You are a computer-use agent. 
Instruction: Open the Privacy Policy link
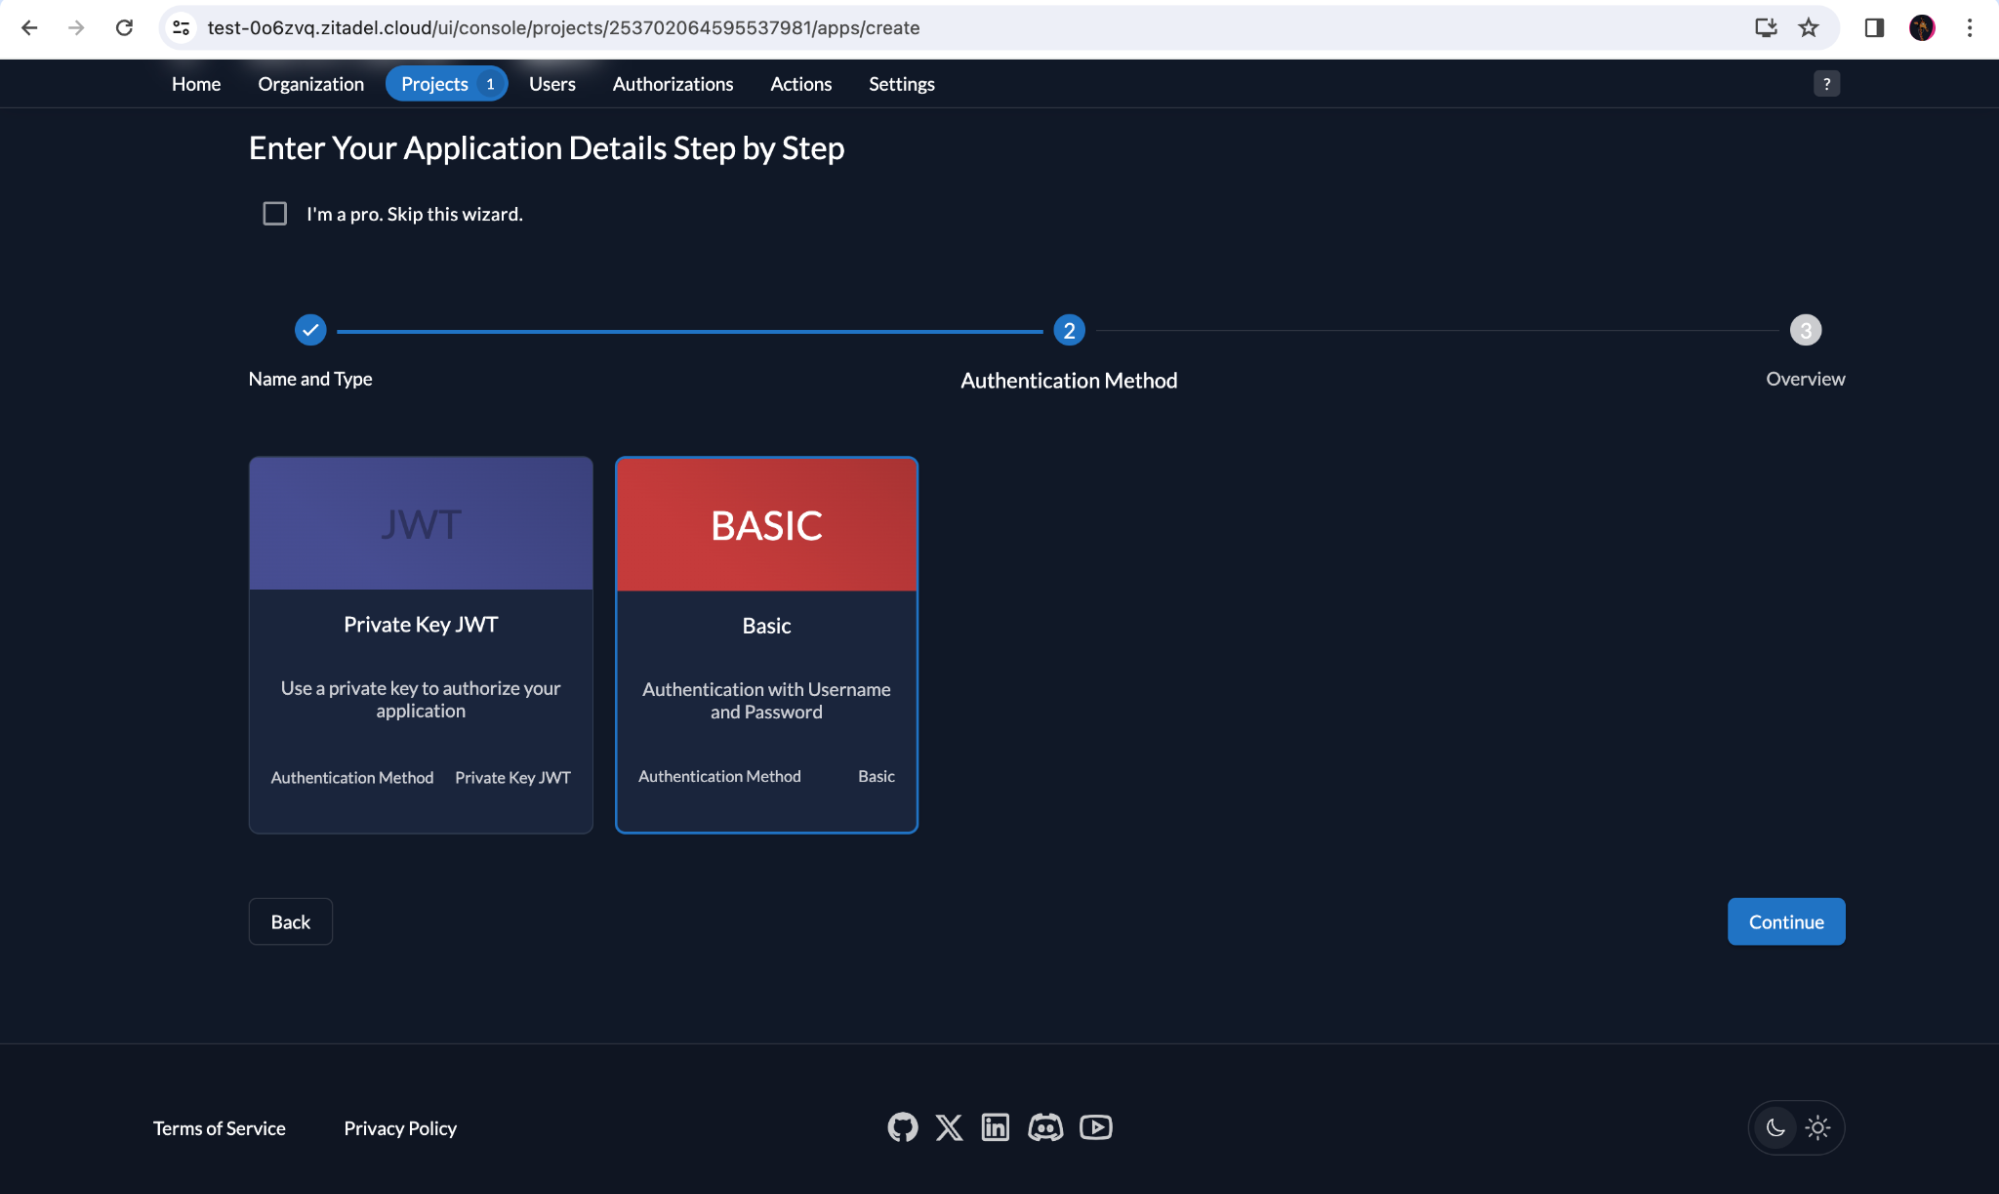(400, 1128)
